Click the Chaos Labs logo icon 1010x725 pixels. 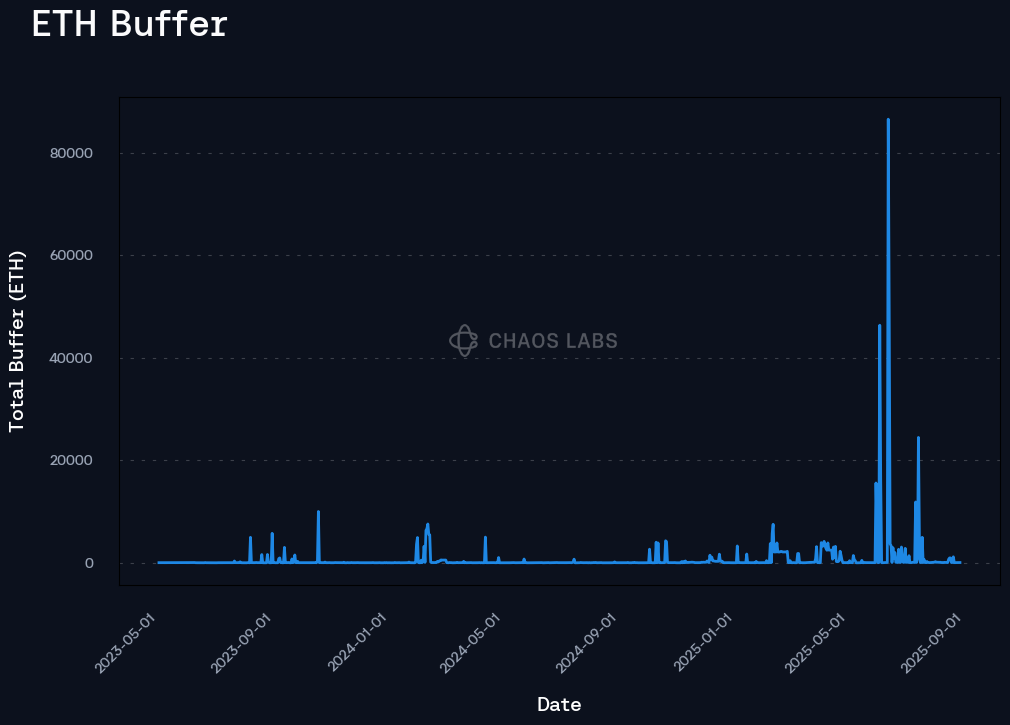point(463,340)
